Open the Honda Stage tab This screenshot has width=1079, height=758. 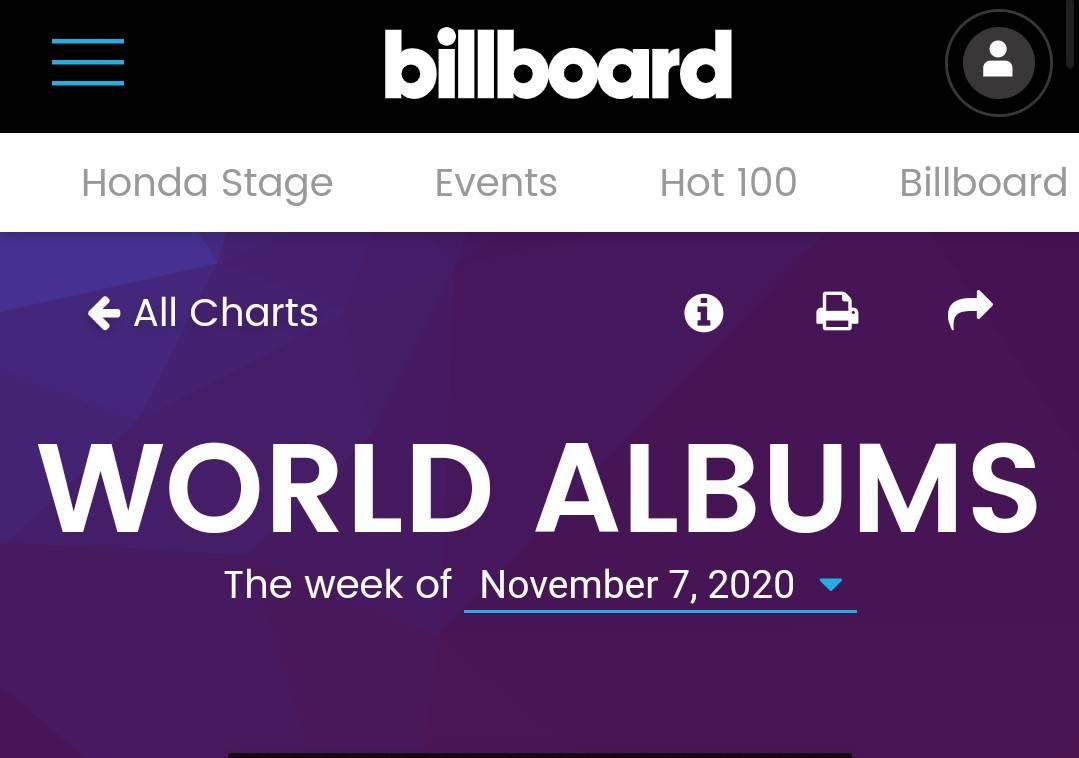pos(207,183)
